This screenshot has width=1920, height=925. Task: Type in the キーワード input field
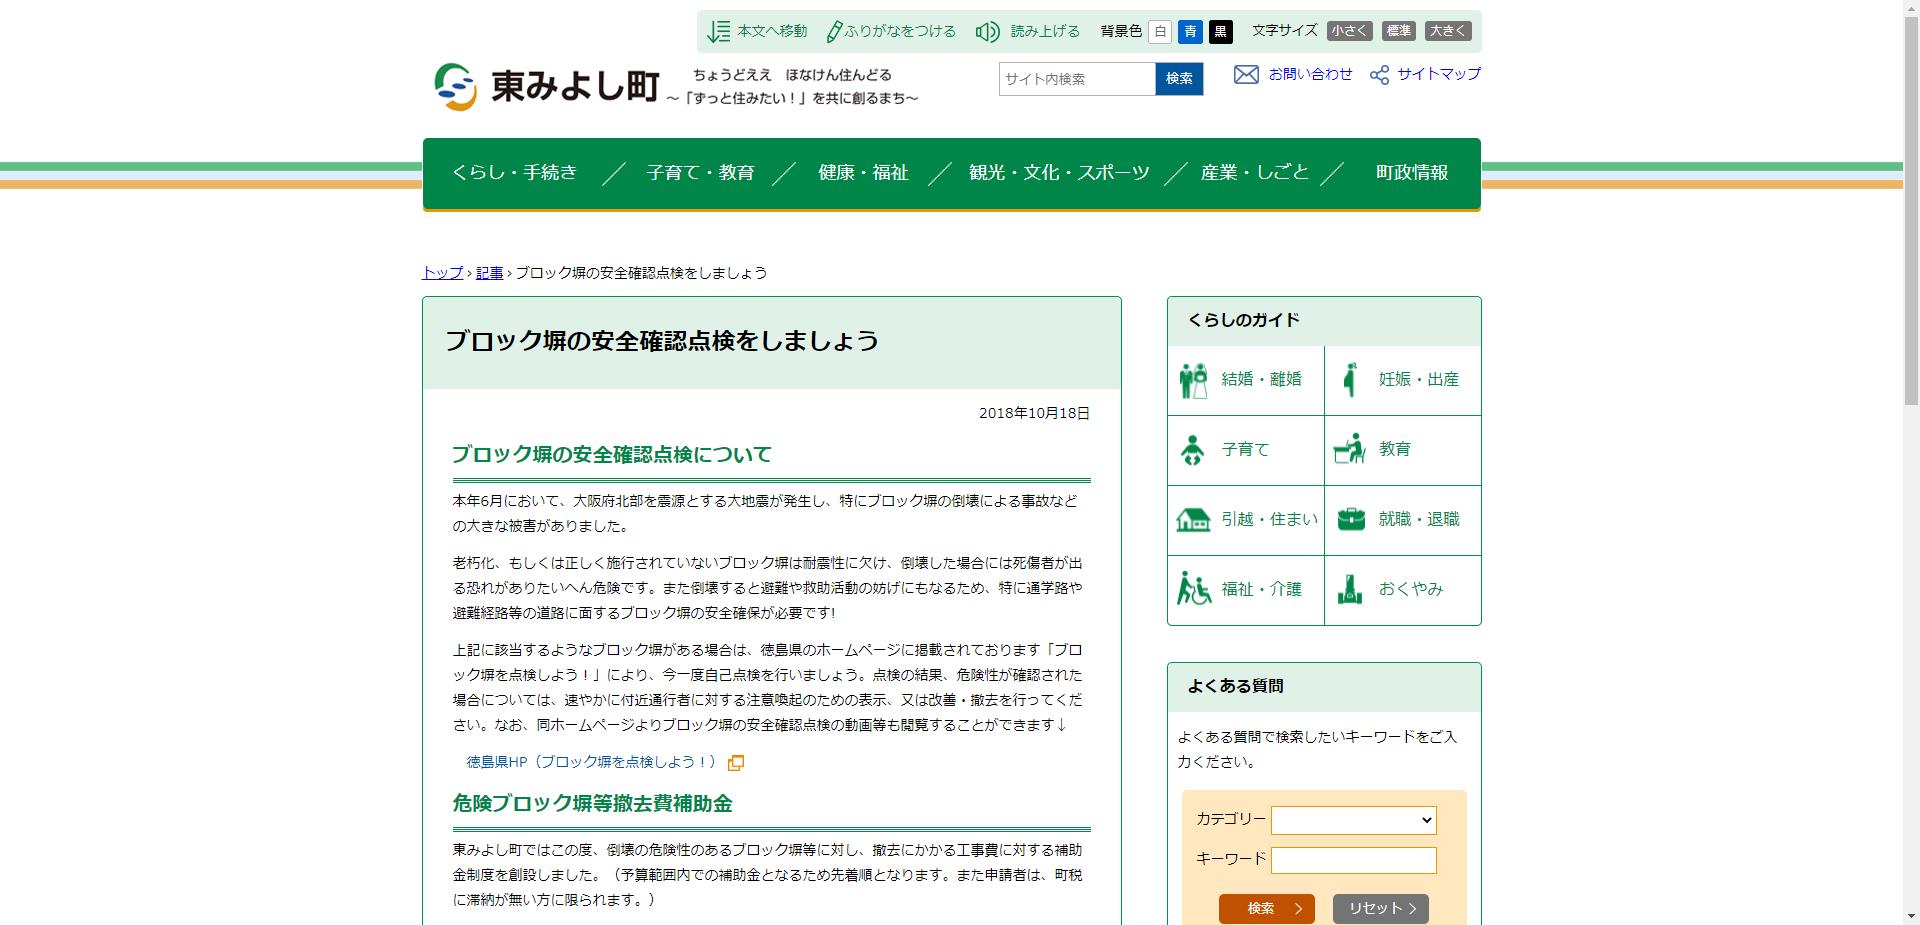(x=1353, y=859)
